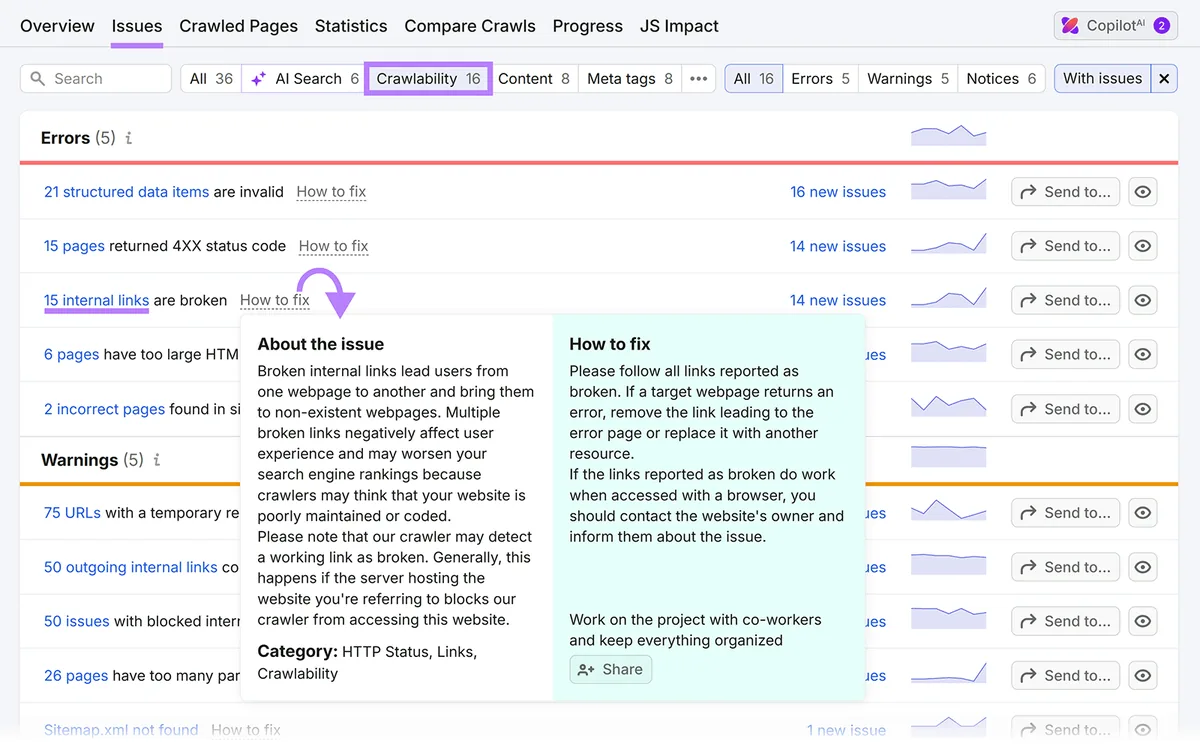
Task: Open the Overview tab
Action: [57, 26]
